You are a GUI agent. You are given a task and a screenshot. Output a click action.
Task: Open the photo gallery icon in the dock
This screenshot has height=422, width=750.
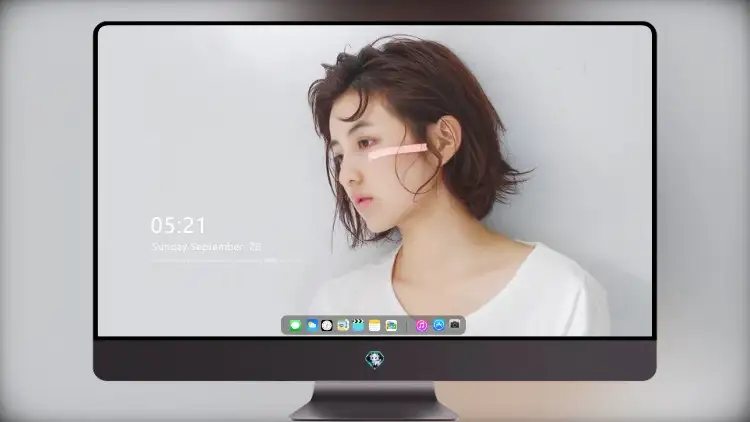tap(391, 325)
